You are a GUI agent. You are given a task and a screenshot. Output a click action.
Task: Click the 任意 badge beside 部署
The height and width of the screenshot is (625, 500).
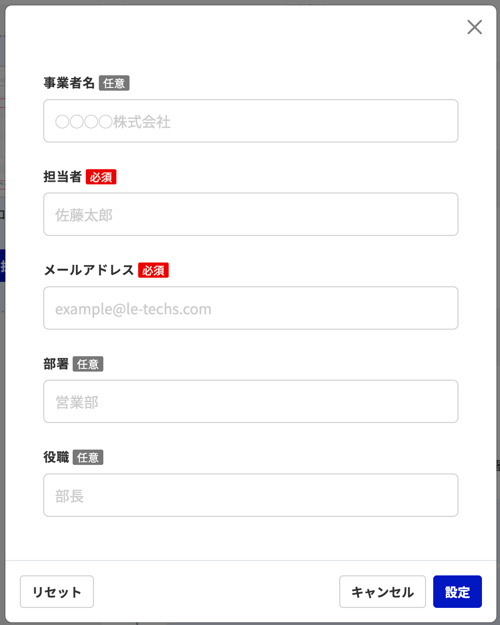point(88,364)
